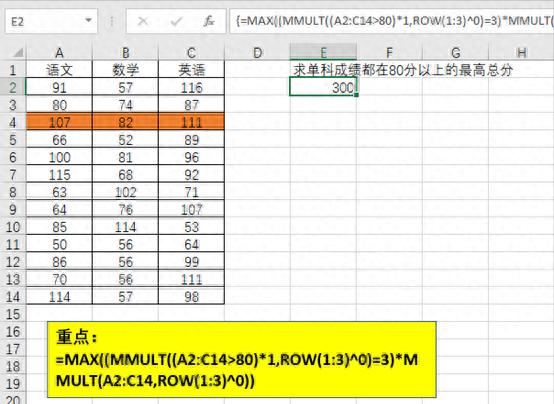Select row 15 header
The height and width of the screenshot is (404, 554).
point(13,314)
